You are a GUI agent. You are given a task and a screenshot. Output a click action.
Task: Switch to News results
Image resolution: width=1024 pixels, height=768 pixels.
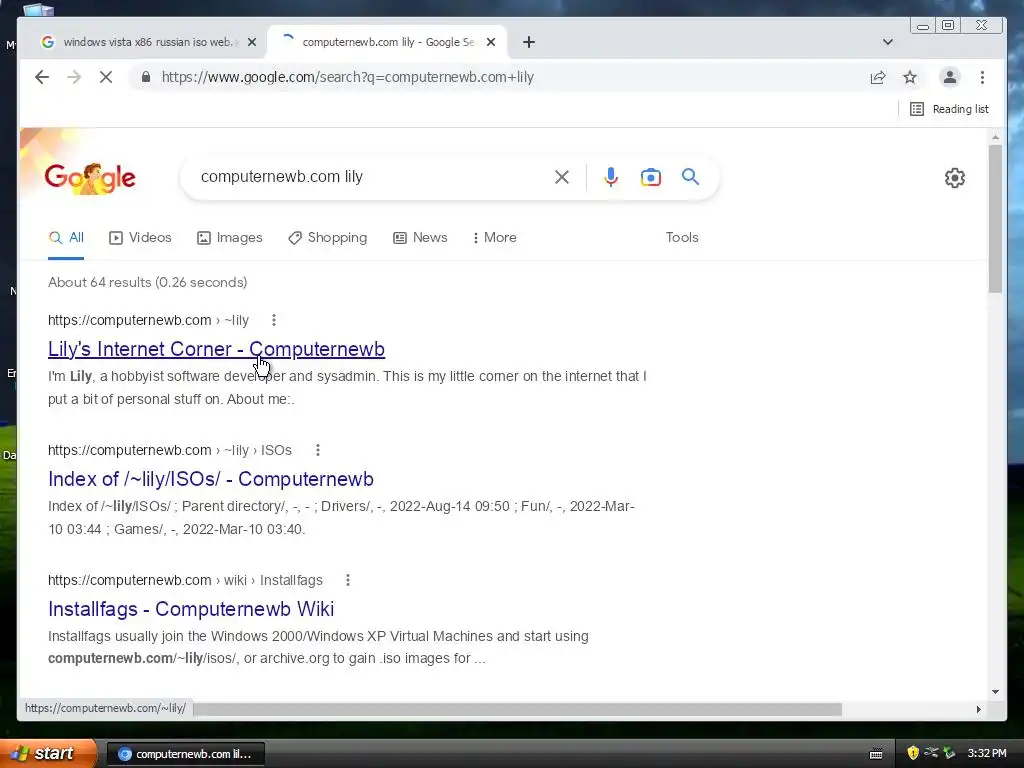point(421,238)
